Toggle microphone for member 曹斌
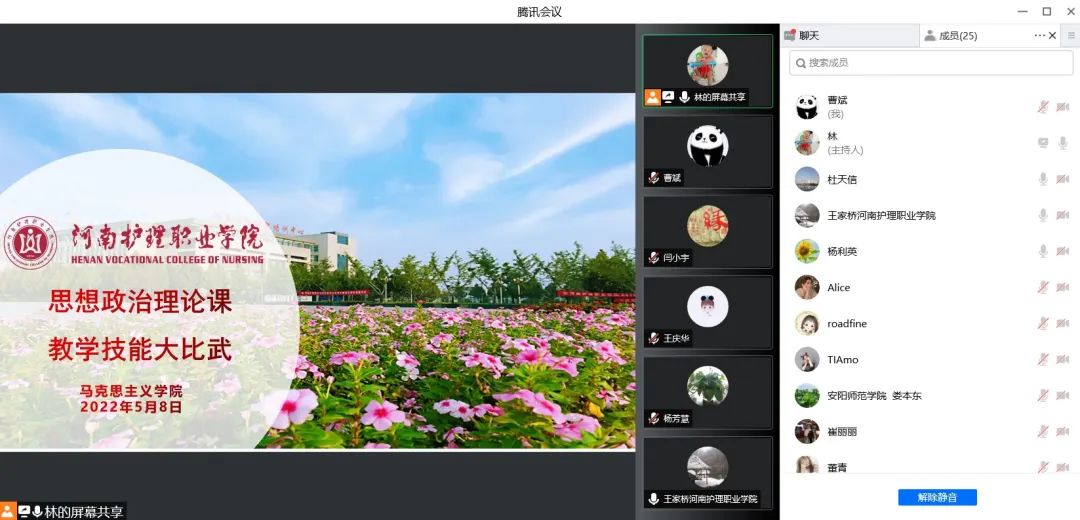The height and width of the screenshot is (520, 1080). pos(1043,107)
